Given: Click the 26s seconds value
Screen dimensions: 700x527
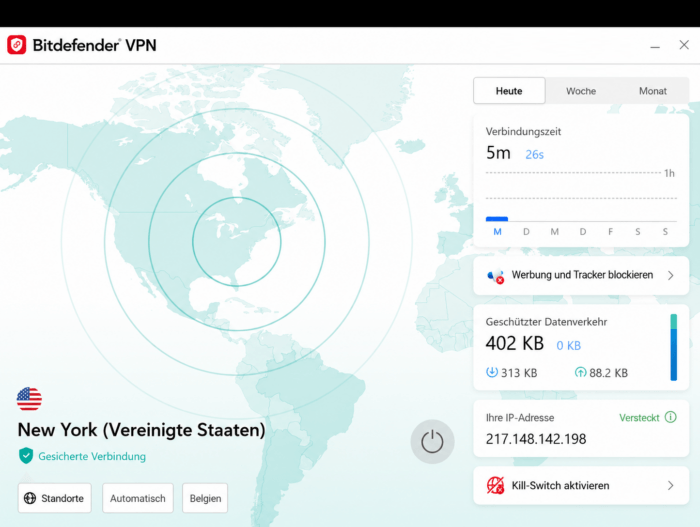Looking at the screenshot, I should (534, 155).
